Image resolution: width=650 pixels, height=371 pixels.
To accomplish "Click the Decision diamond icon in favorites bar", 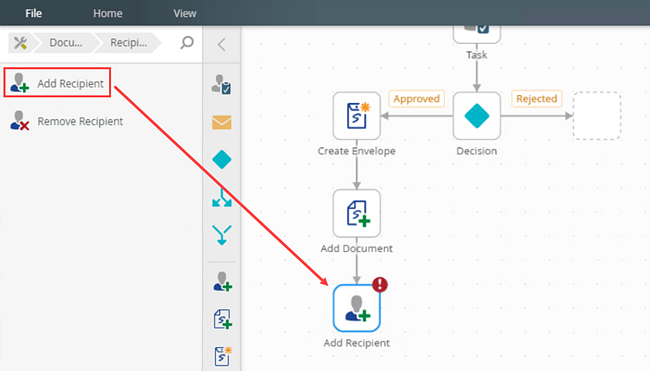I will [x=222, y=160].
